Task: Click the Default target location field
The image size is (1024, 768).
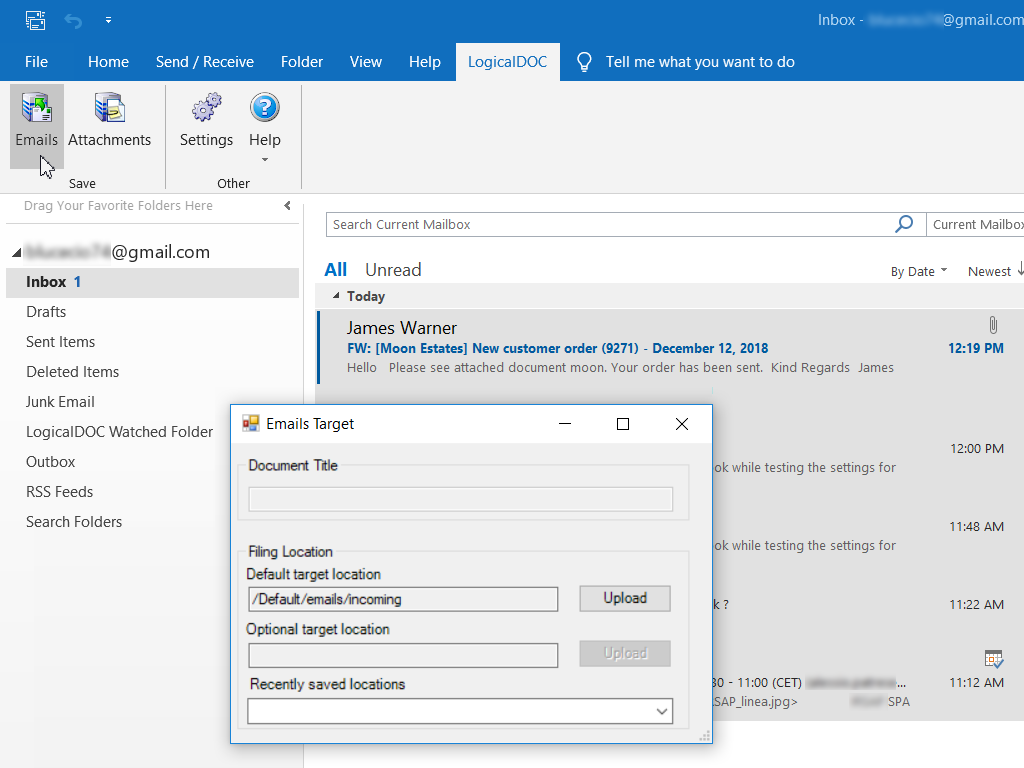Action: (x=403, y=599)
